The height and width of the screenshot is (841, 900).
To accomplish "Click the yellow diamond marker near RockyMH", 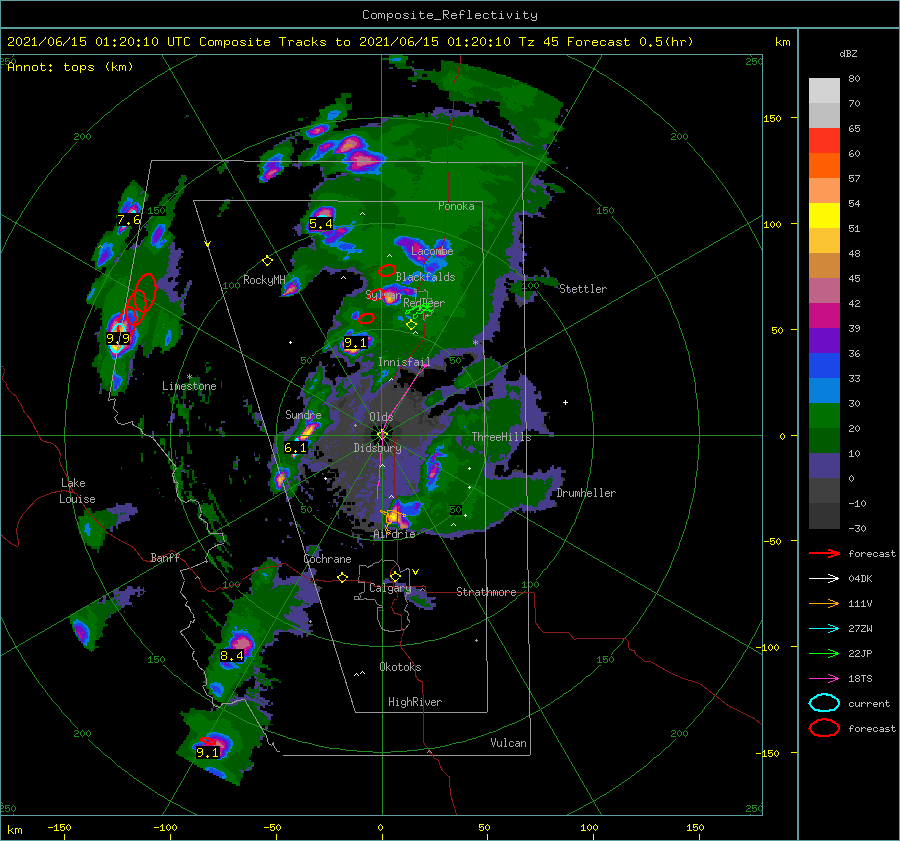I will tap(267, 261).
